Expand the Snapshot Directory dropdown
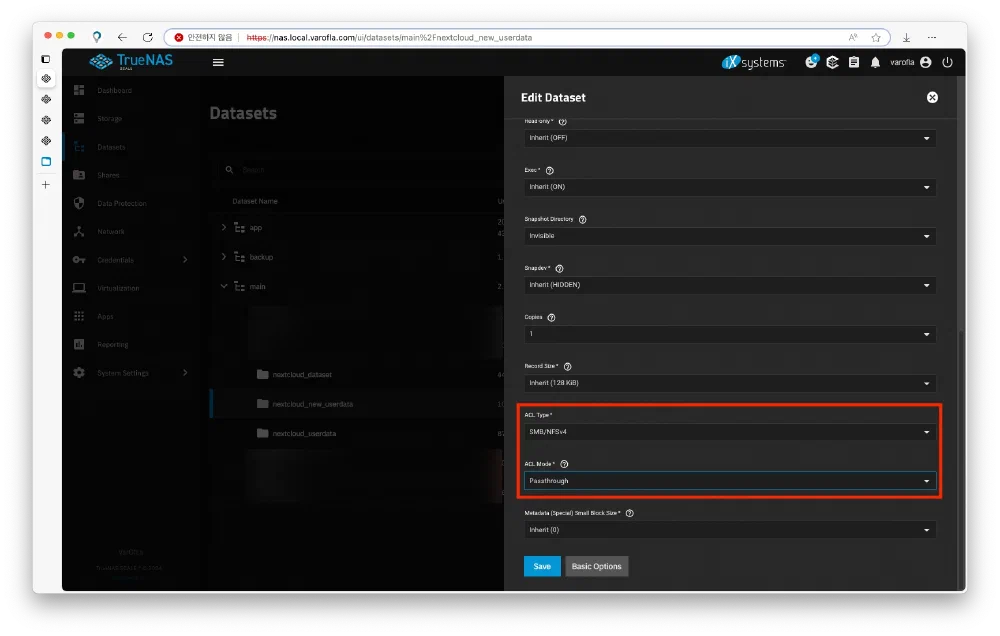Viewport: 1000px width, 636px height. [730, 236]
